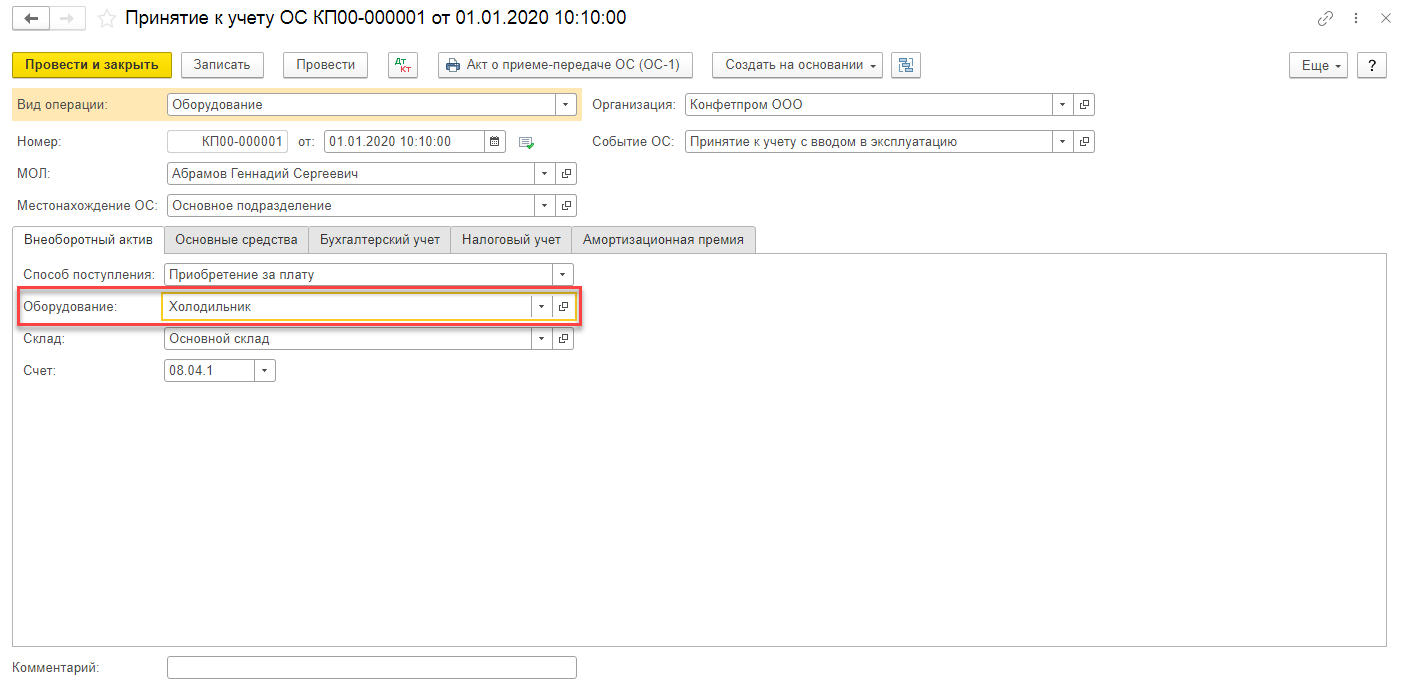Click the back navigation arrow
1404x686 pixels.
point(30,19)
